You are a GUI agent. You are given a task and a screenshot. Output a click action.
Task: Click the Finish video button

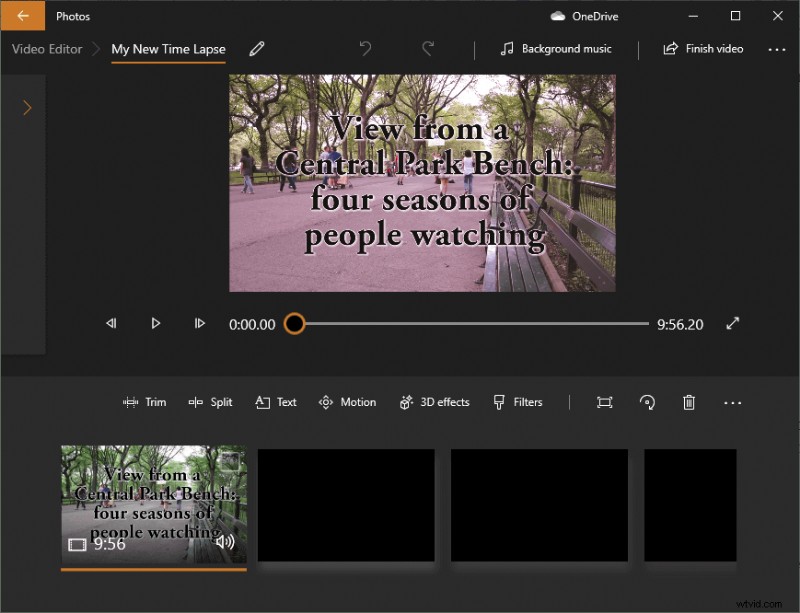coord(703,48)
